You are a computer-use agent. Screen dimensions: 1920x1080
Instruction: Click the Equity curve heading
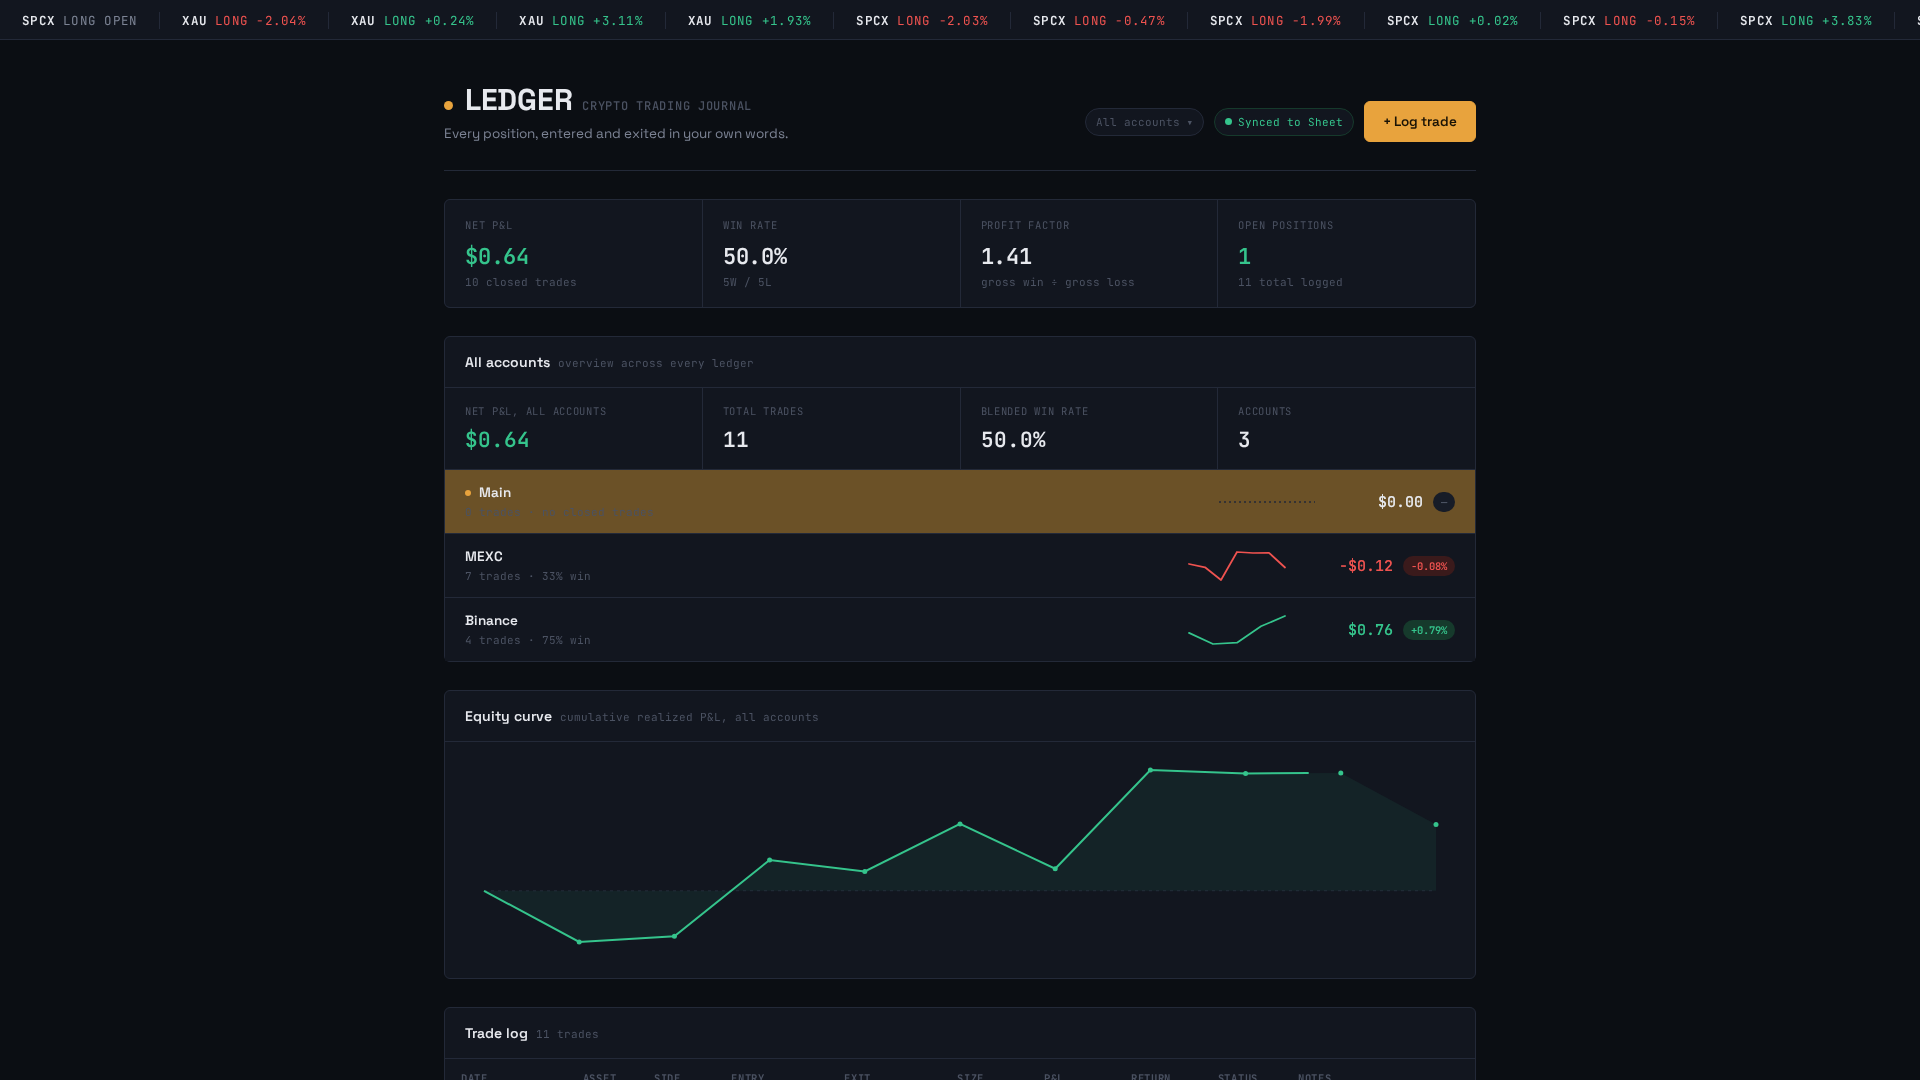508,716
